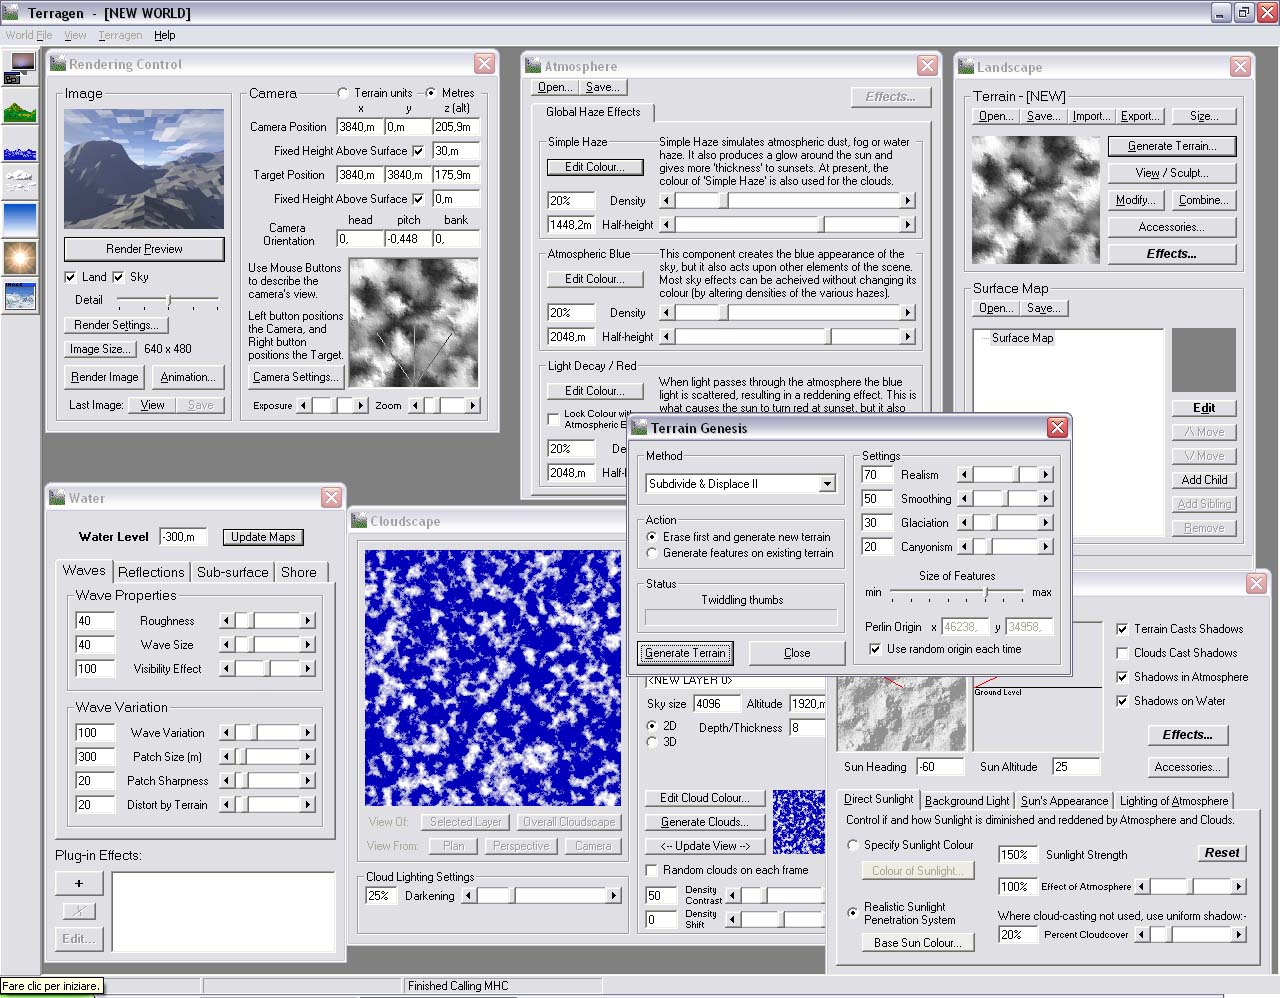Open Lighting Conditions via the sun icon
This screenshot has height=998, width=1280.
point(20,257)
